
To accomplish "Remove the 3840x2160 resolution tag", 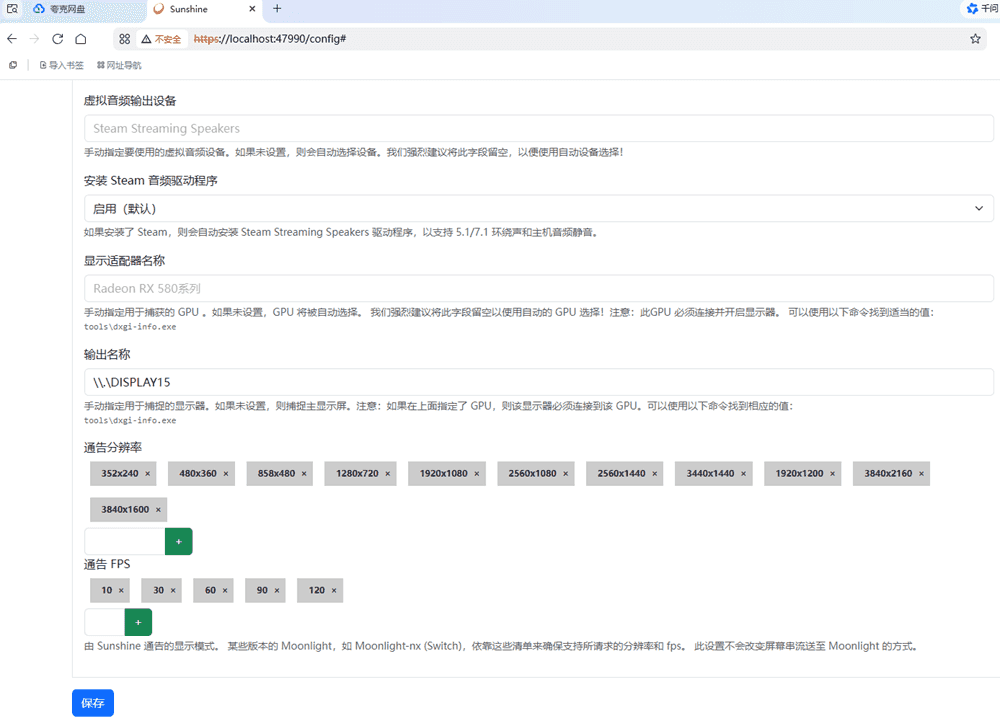I will click(922, 474).
